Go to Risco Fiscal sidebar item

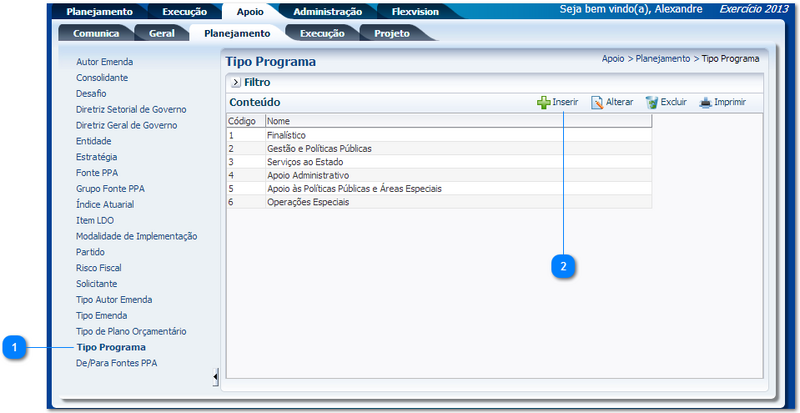[x=99, y=268]
